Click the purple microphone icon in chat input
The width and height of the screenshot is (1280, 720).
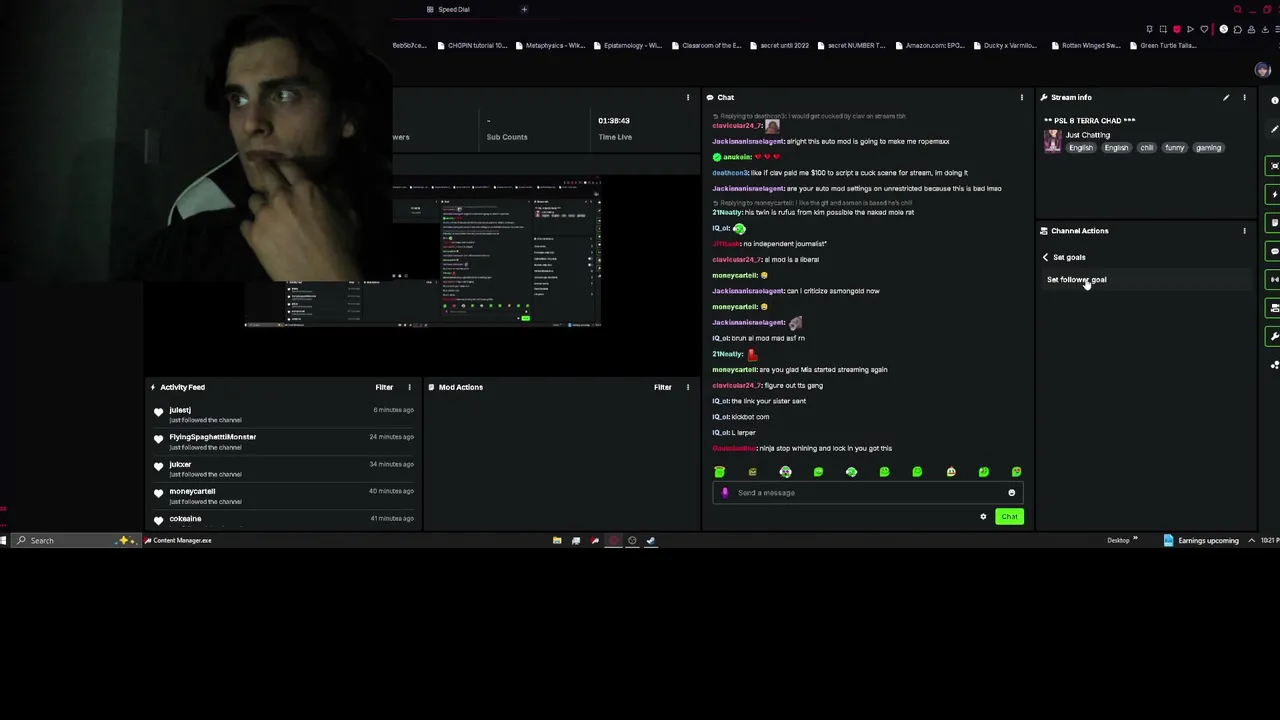point(725,492)
